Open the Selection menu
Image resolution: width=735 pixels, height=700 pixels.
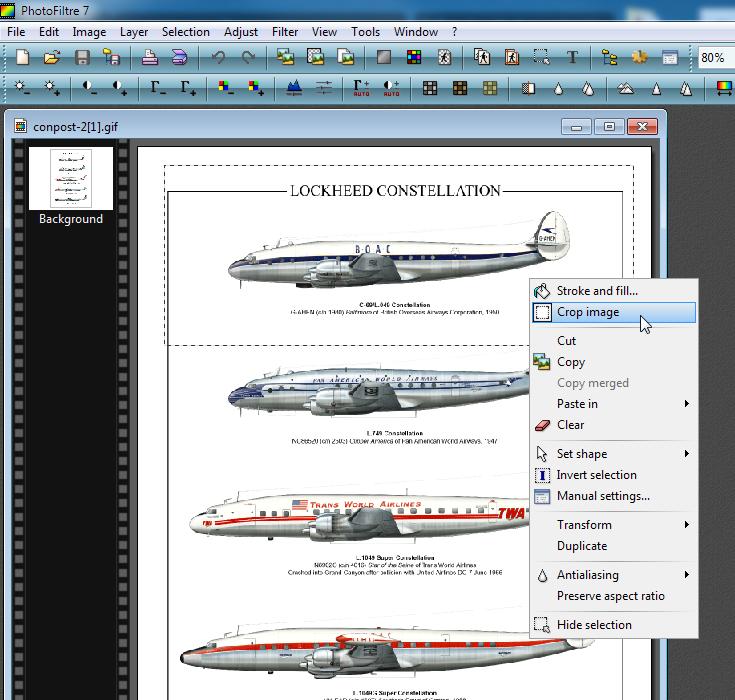click(x=186, y=32)
